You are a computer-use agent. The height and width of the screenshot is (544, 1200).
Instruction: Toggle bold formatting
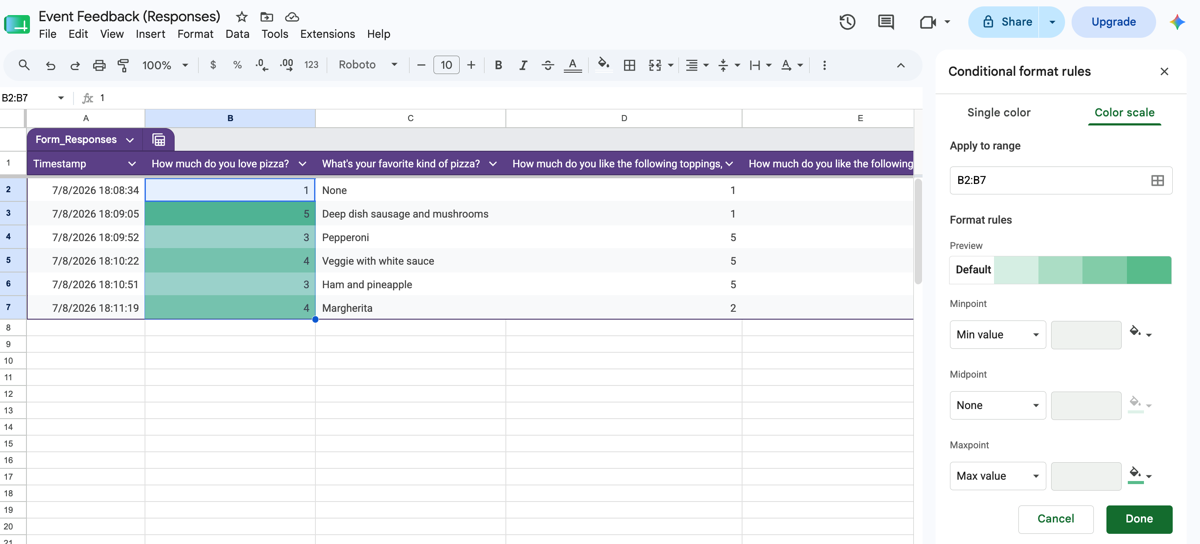(498, 65)
